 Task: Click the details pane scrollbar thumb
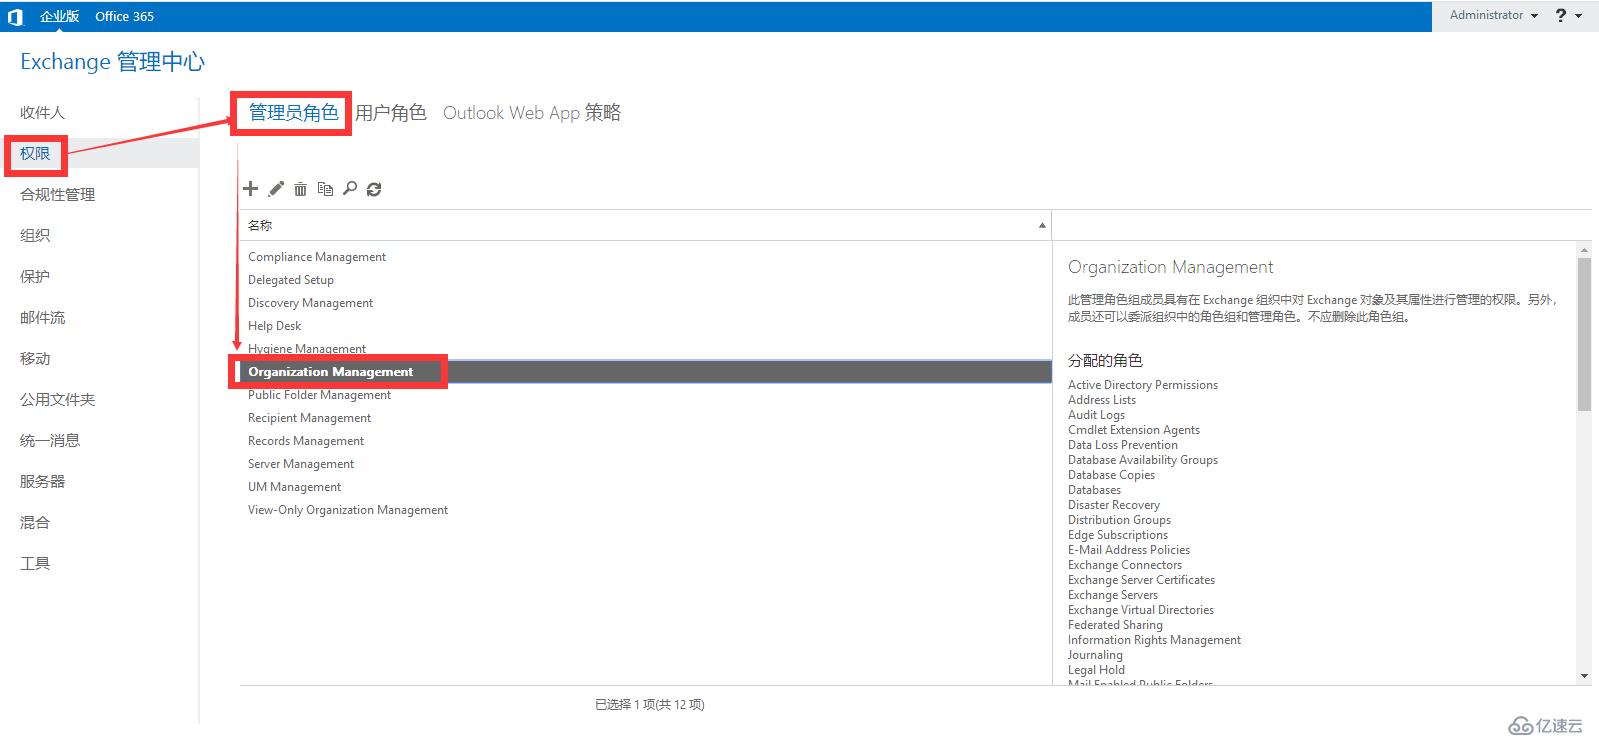[x=1584, y=334]
